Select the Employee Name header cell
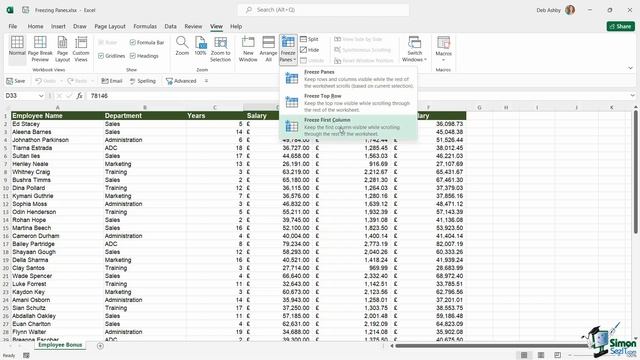The height and width of the screenshot is (360, 640). click(57, 116)
